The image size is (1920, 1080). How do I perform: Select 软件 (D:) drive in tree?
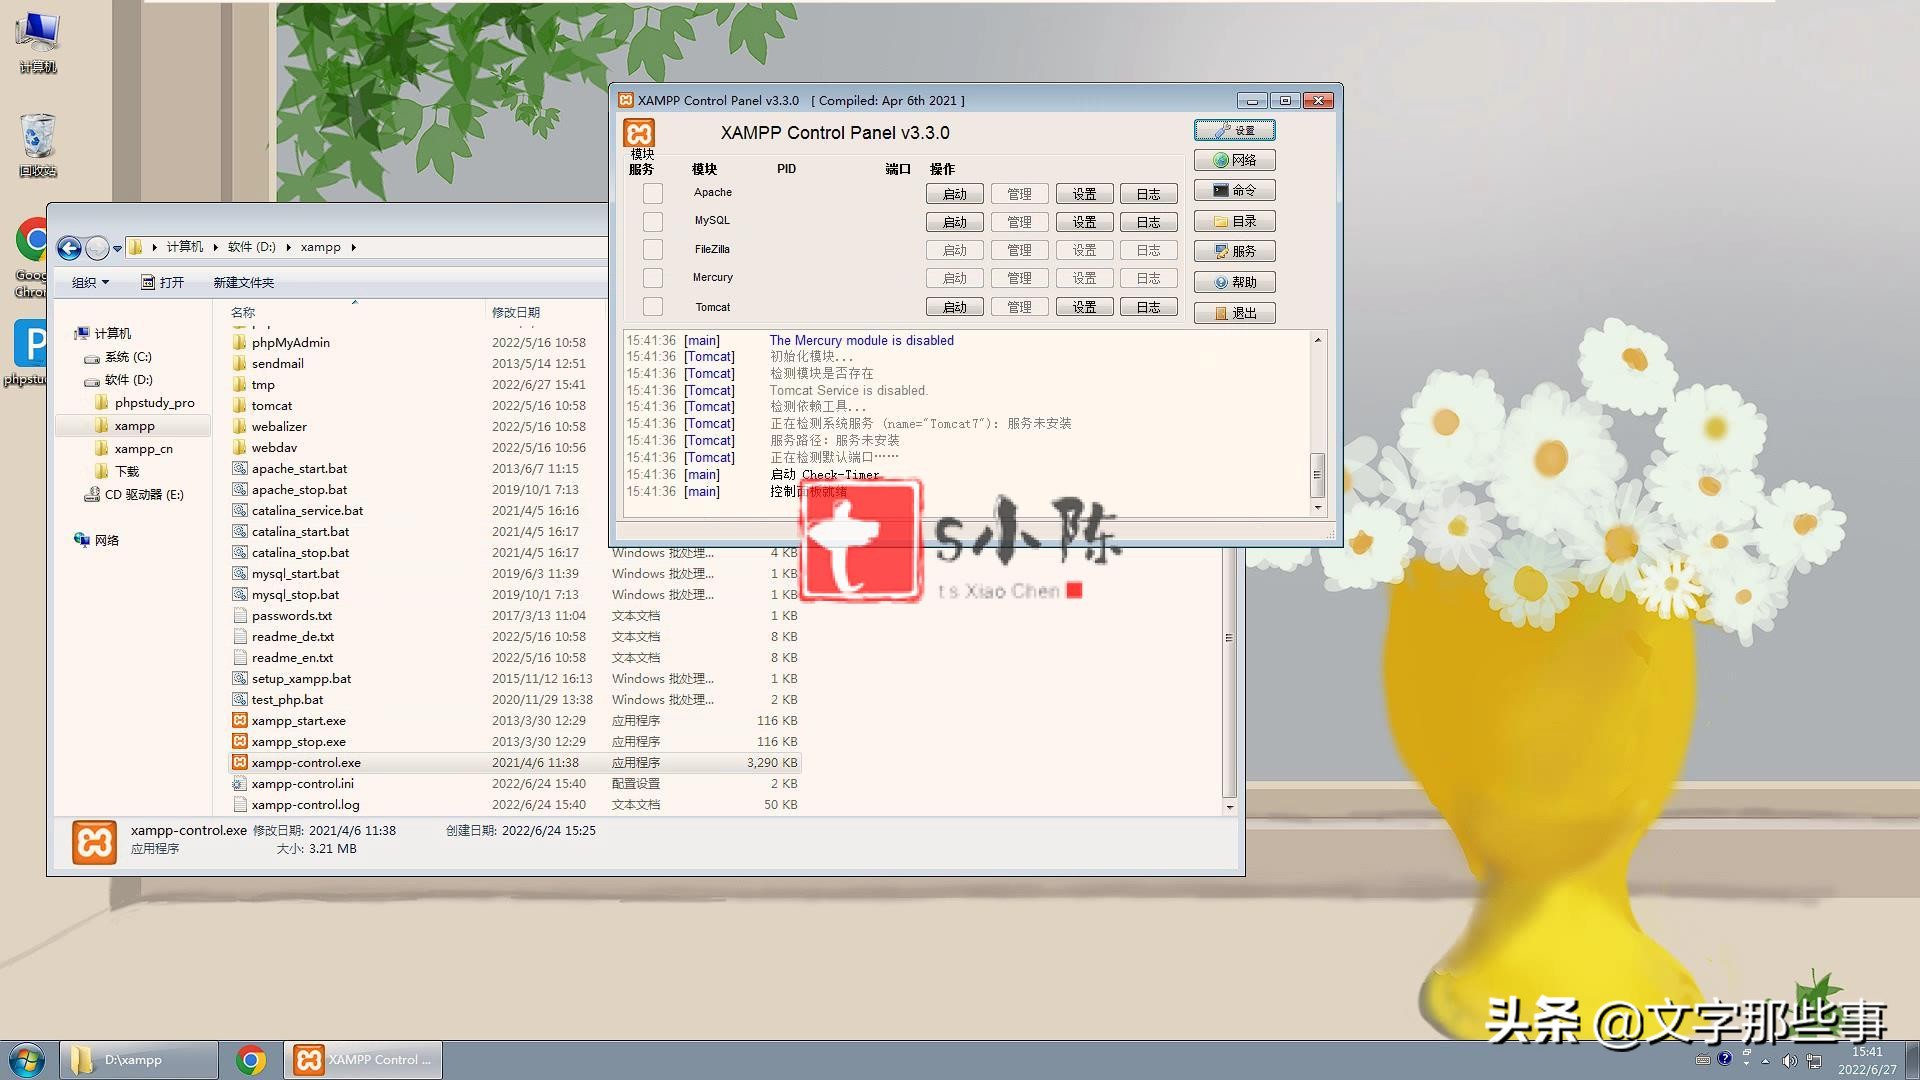[x=118, y=379]
